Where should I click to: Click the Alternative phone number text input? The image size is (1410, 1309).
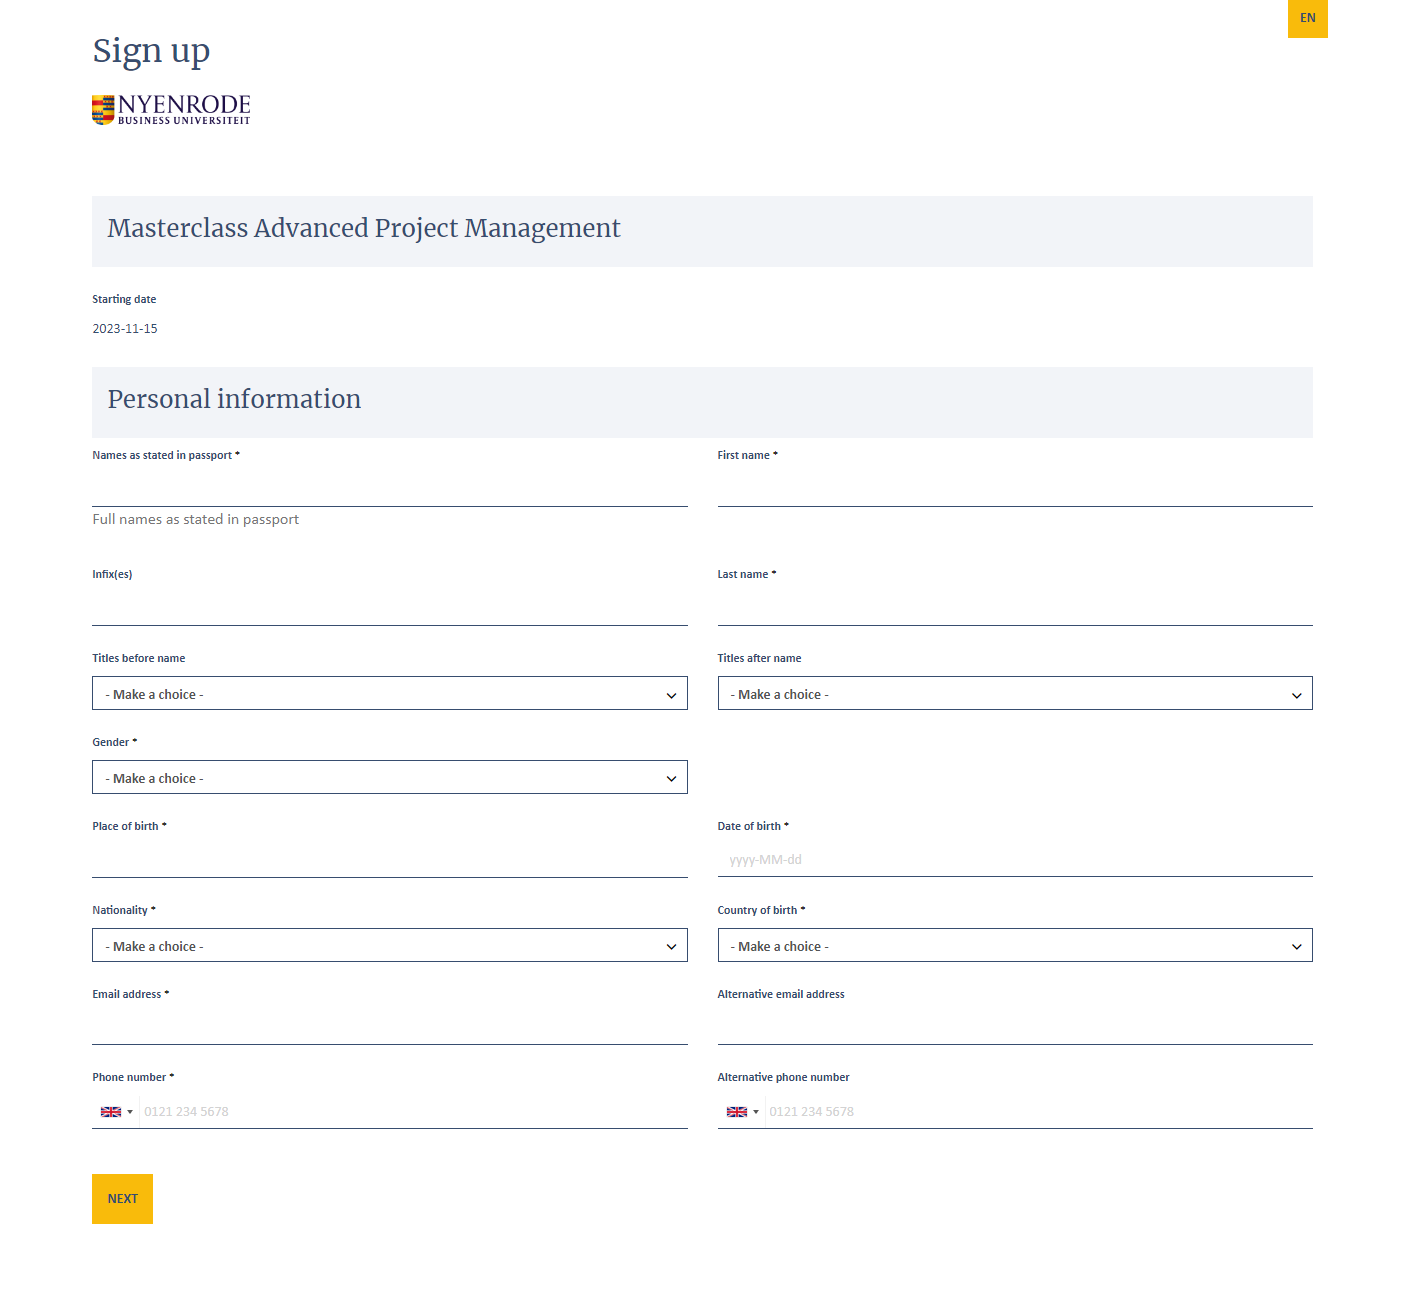coord(1038,1112)
